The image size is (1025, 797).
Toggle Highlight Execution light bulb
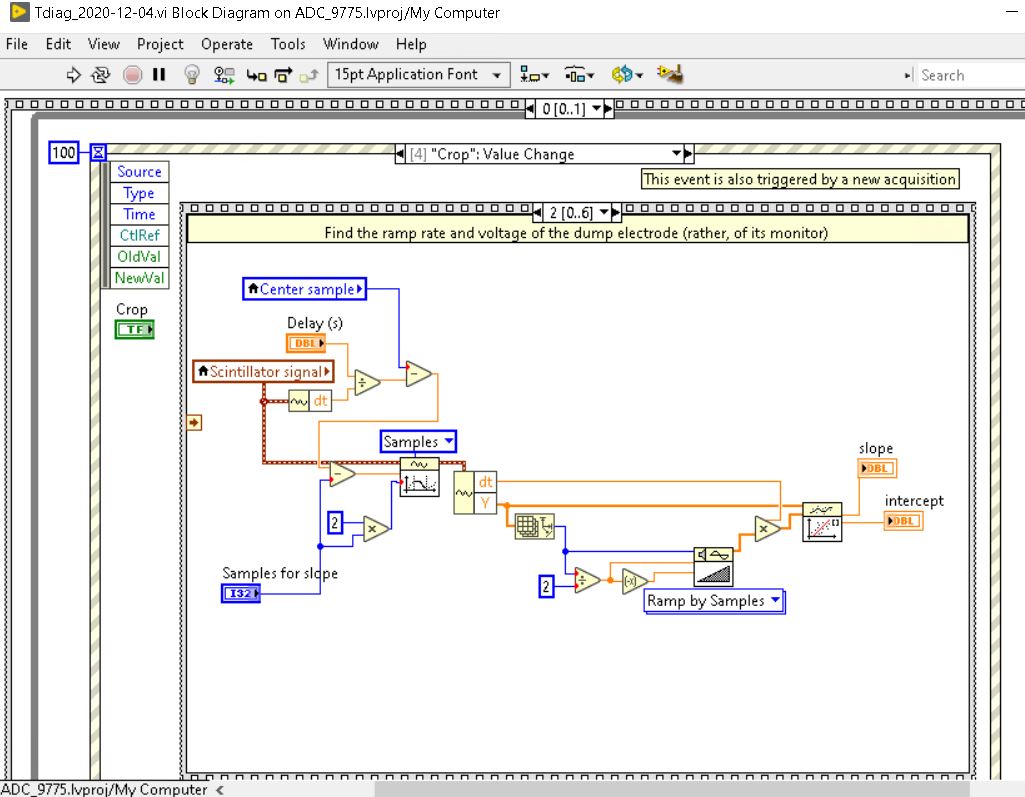click(192, 75)
